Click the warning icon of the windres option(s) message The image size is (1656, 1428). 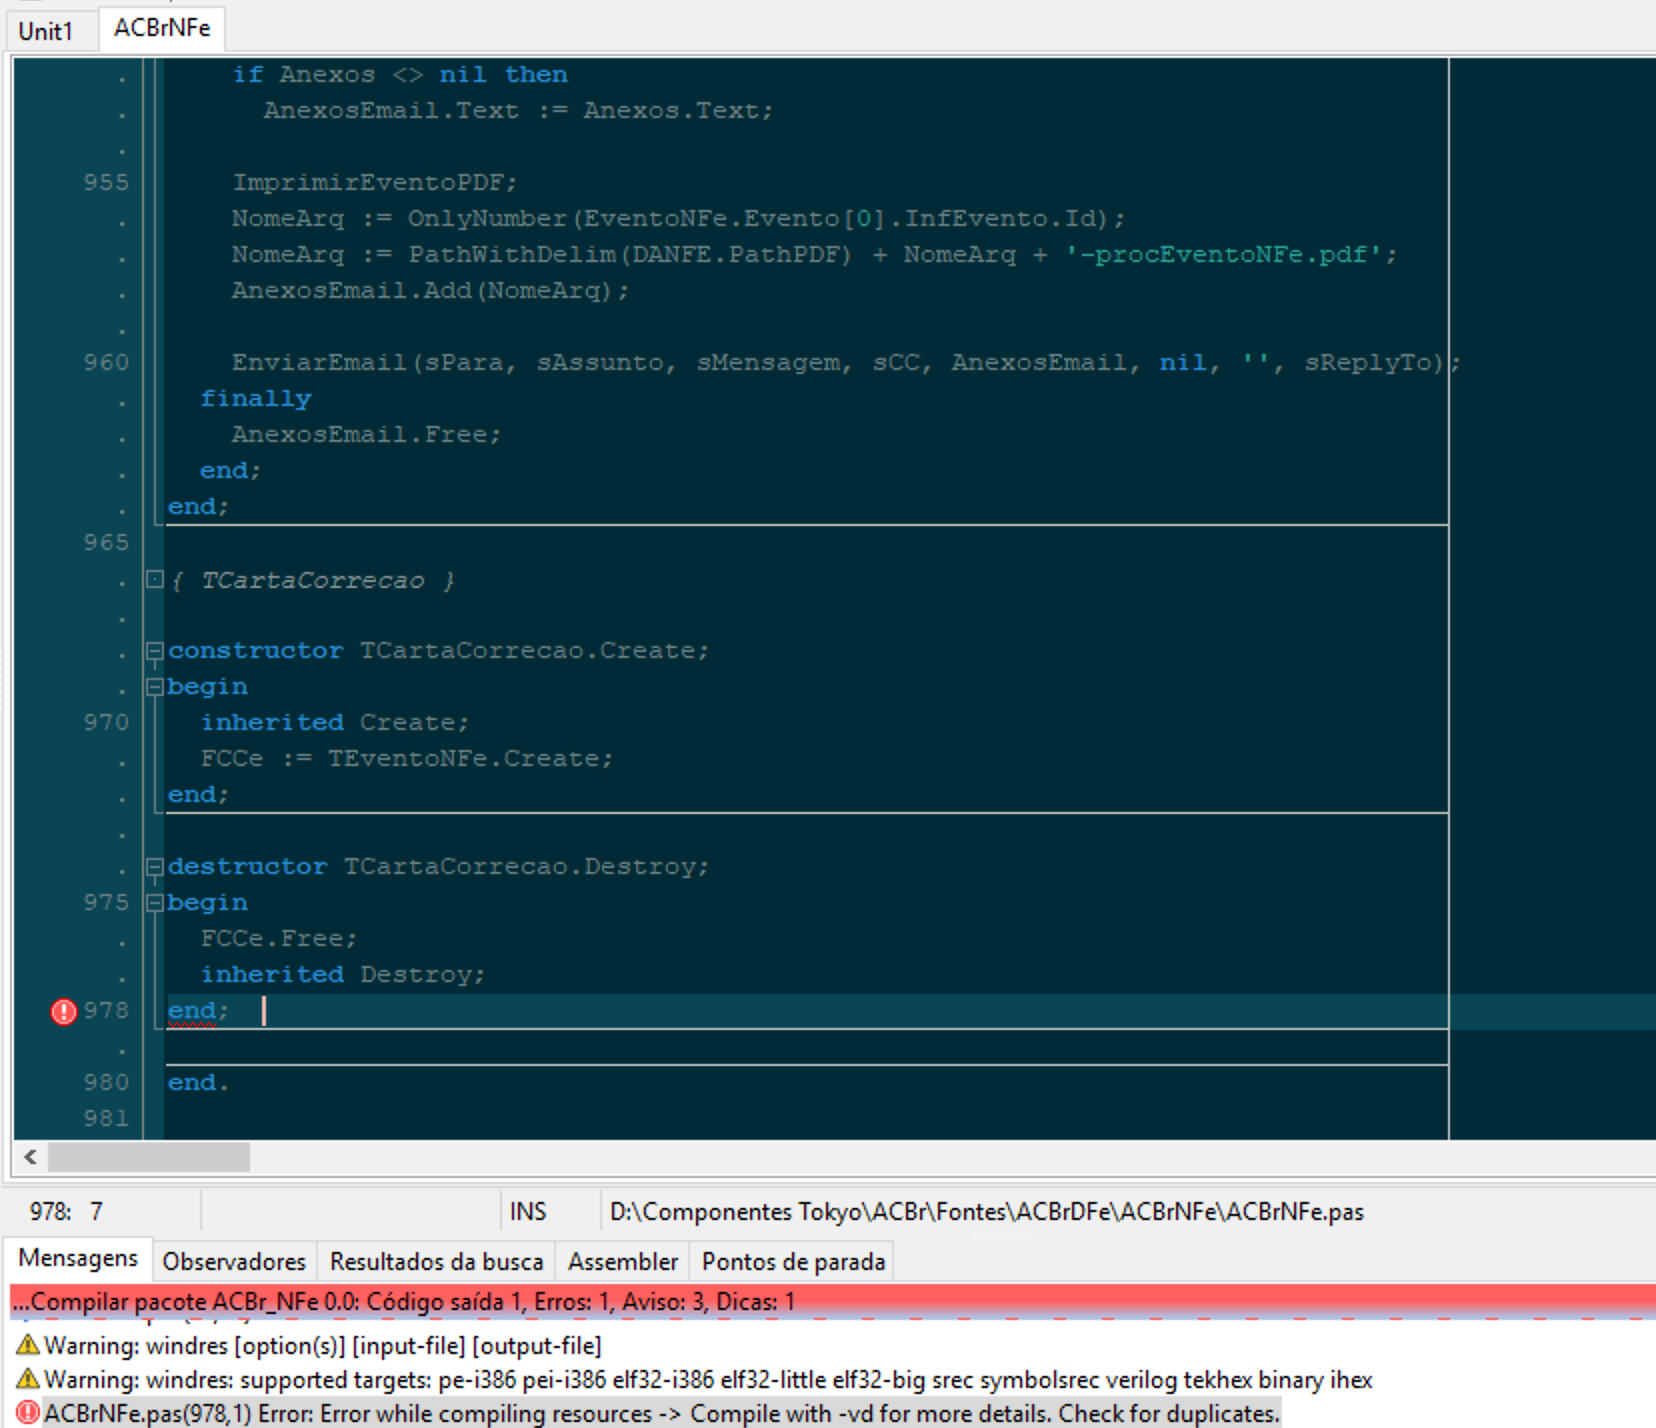point(27,1345)
